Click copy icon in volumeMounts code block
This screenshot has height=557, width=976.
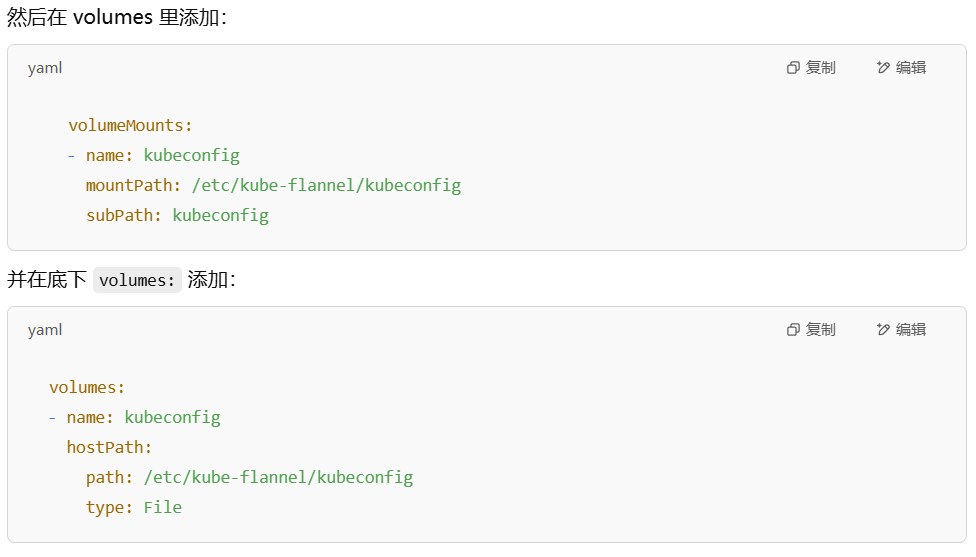(x=793, y=68)
